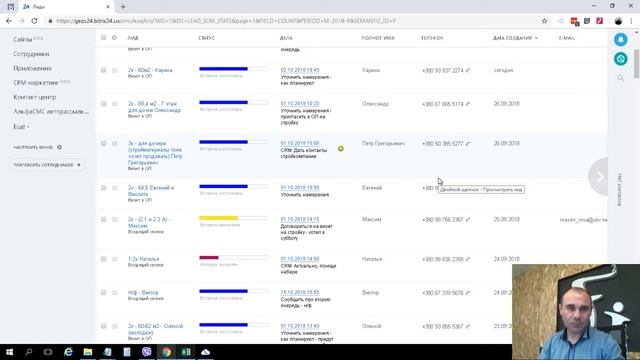
Task: Click call icon beside Карина phone number
Action: point(468,71)
